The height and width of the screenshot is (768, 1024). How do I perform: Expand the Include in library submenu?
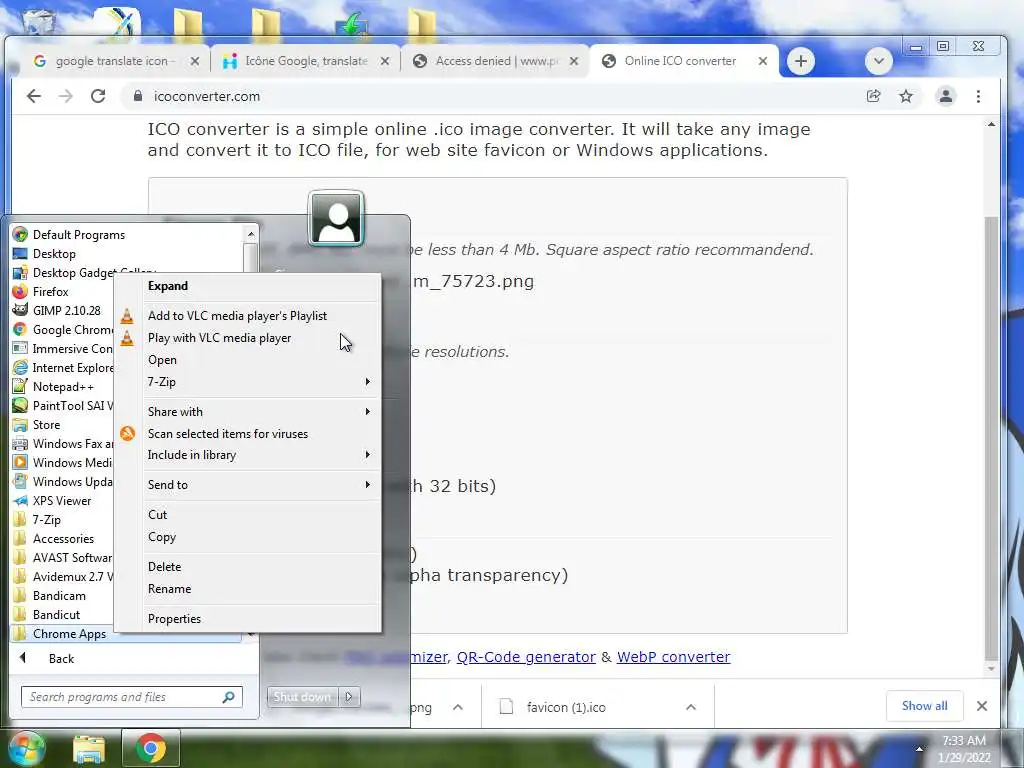point(248,455)
